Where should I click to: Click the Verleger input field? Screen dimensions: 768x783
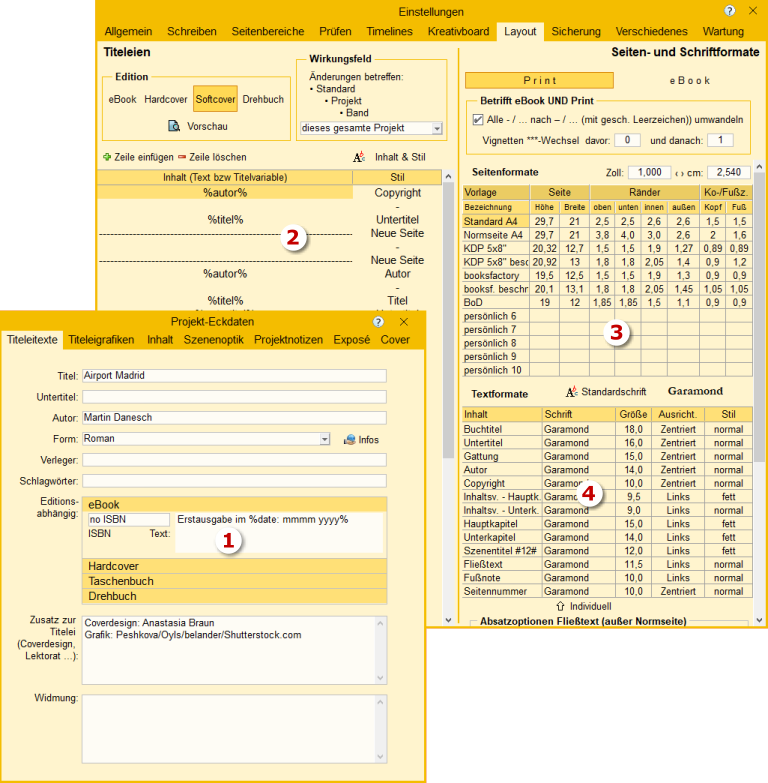234,459
